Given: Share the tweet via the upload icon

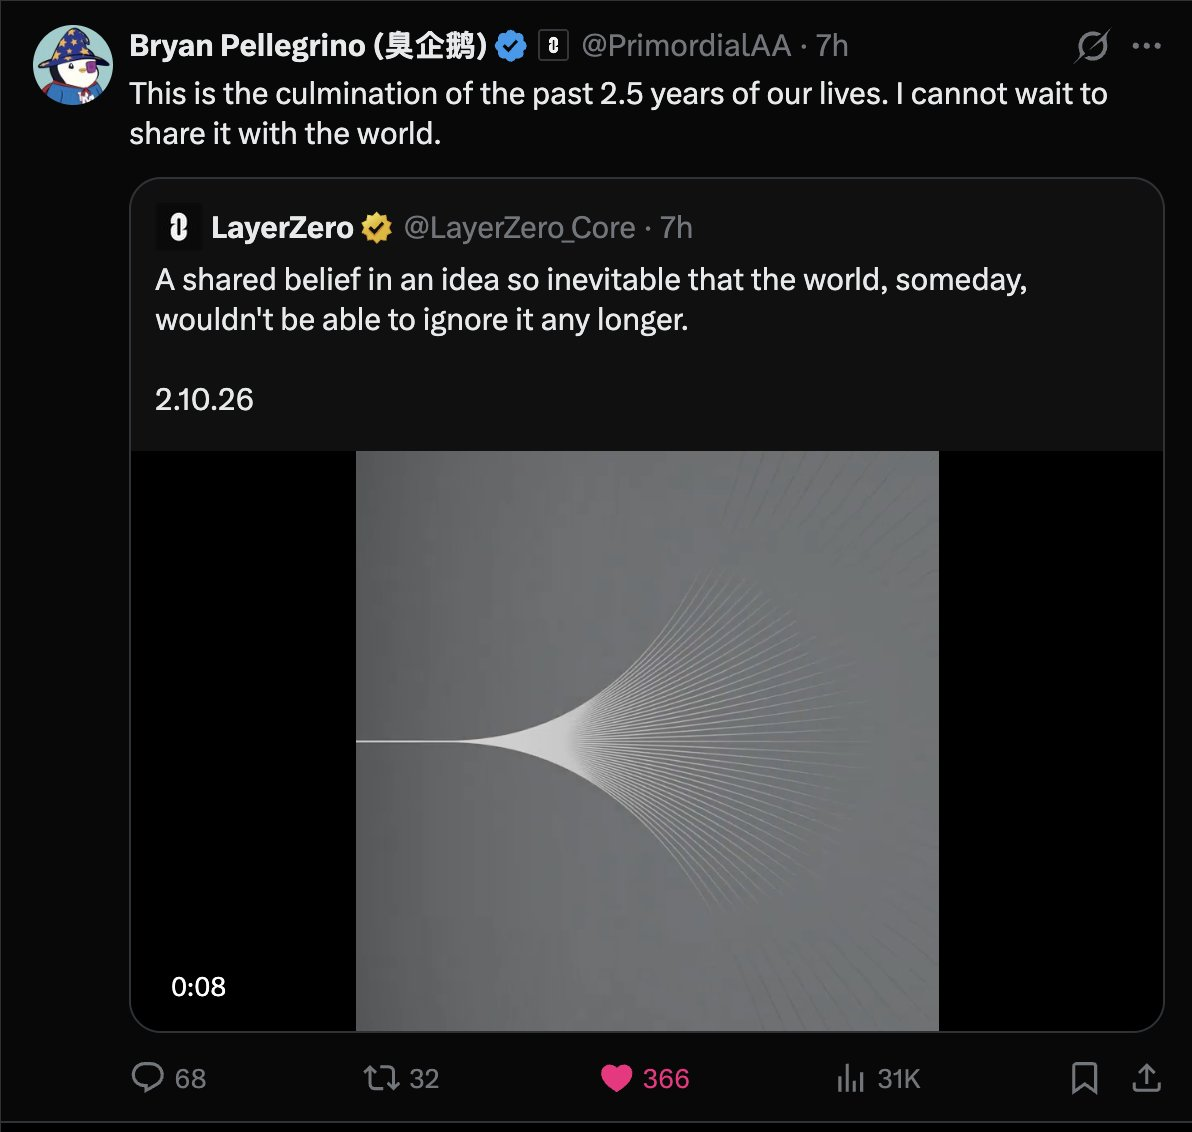Looking at the screenshot, I should [1146, 1078].
